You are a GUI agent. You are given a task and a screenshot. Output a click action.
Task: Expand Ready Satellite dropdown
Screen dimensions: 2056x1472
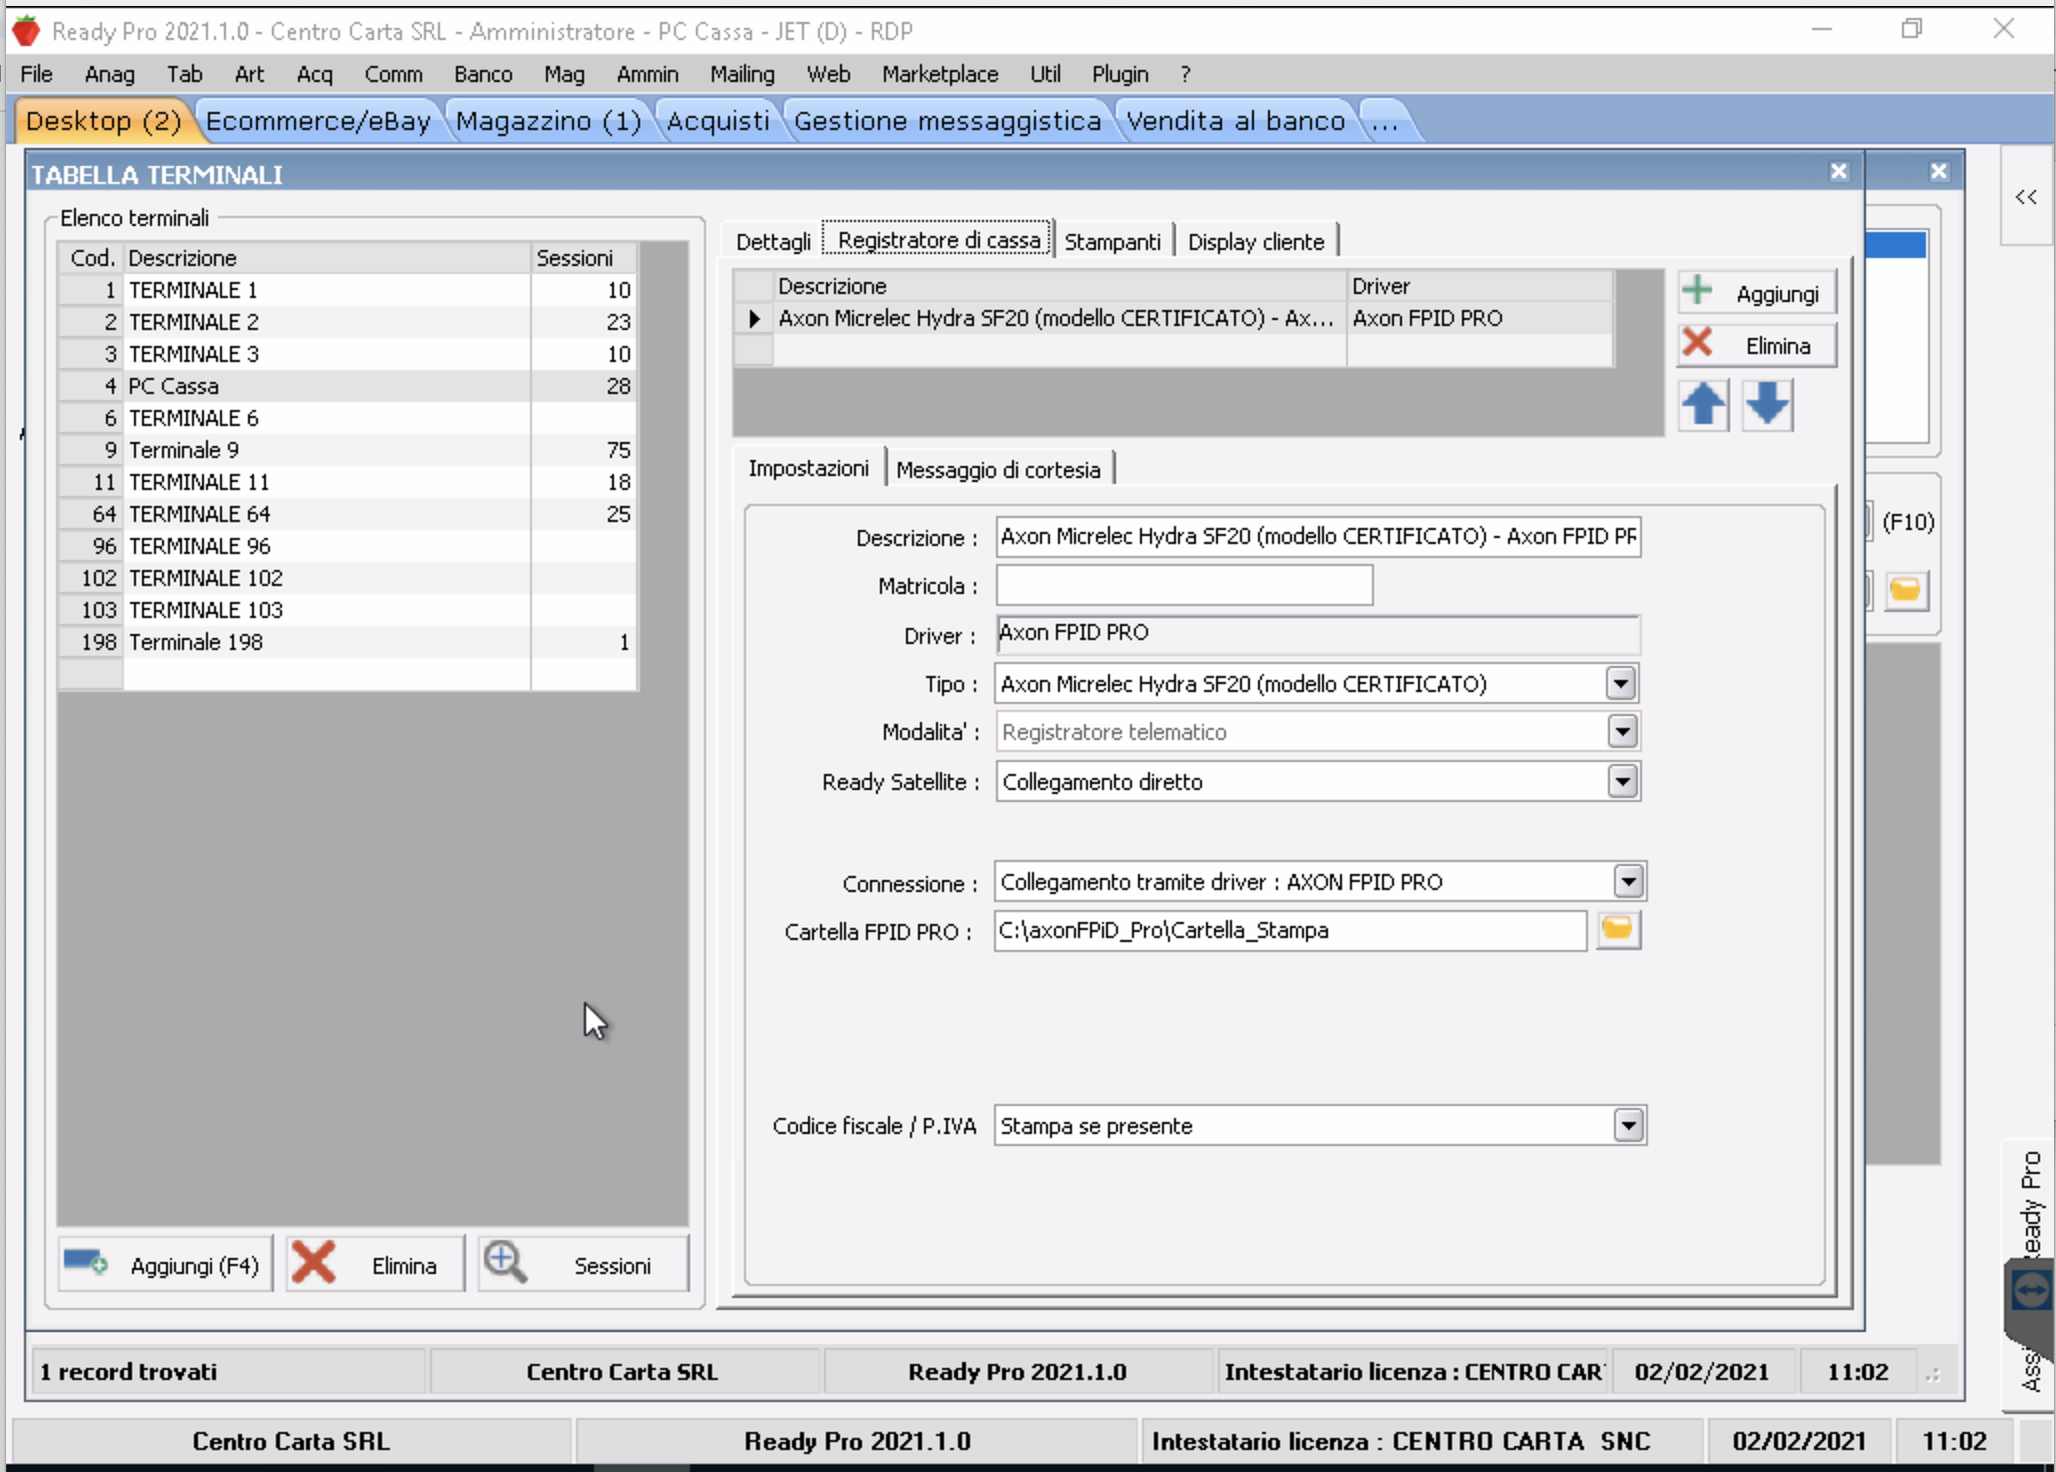(1621, 781)
